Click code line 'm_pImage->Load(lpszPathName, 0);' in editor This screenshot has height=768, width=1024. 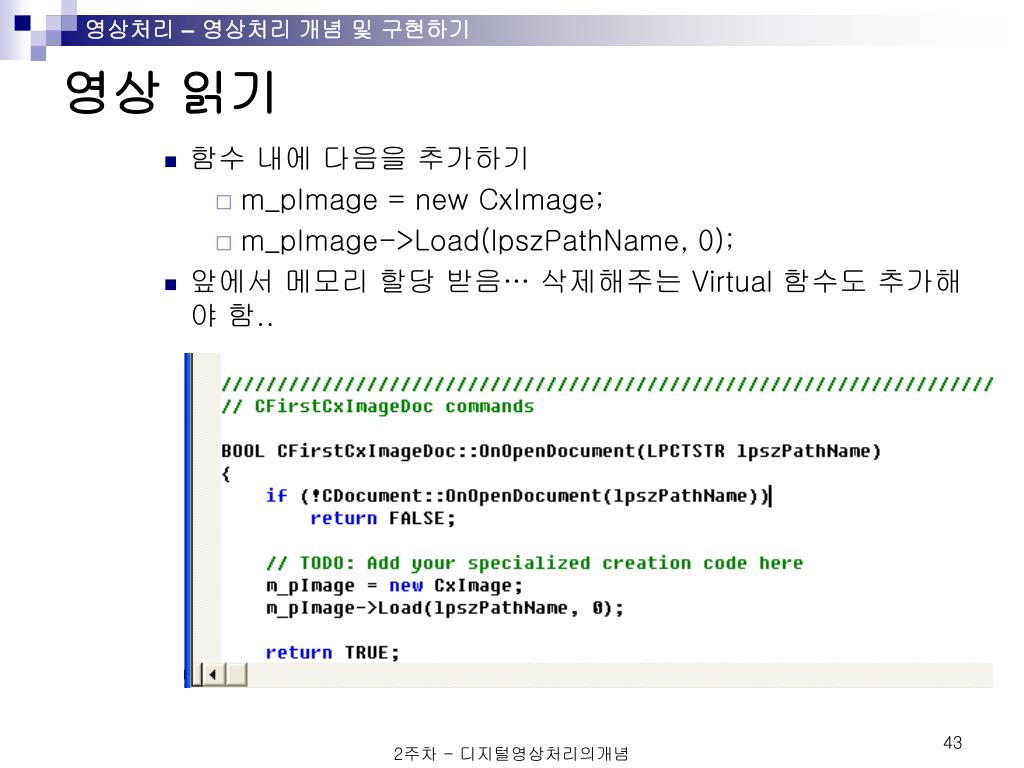point(445,608)
